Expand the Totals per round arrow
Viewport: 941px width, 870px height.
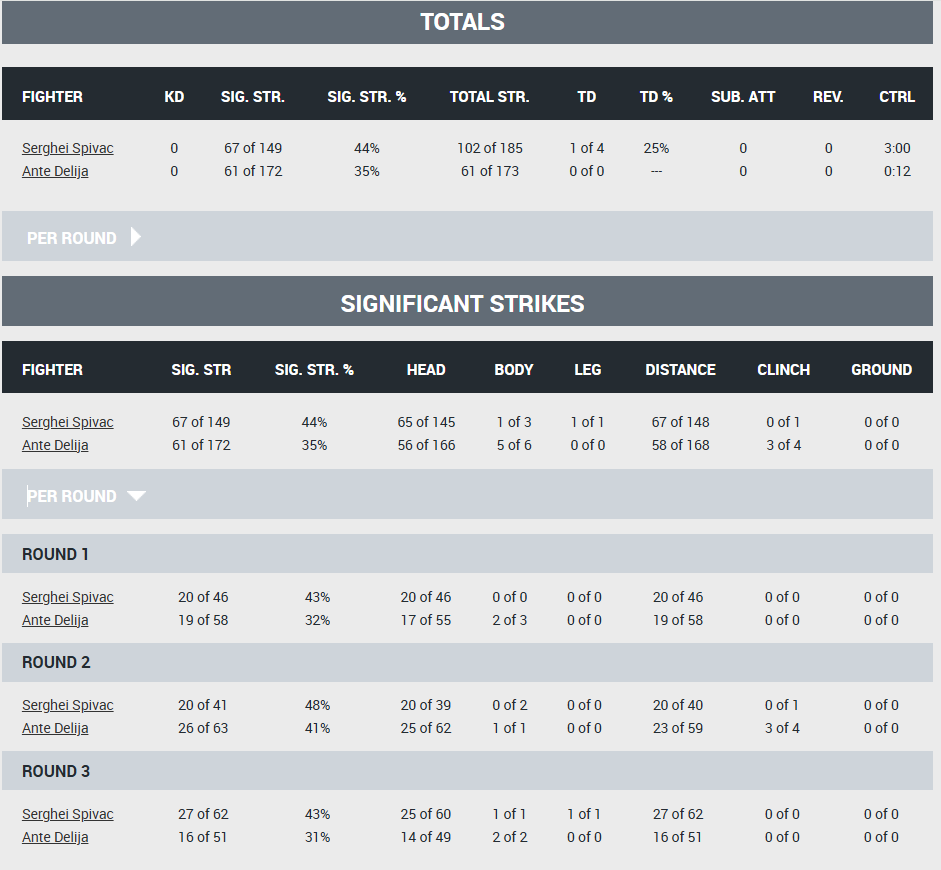click(136, 237)
